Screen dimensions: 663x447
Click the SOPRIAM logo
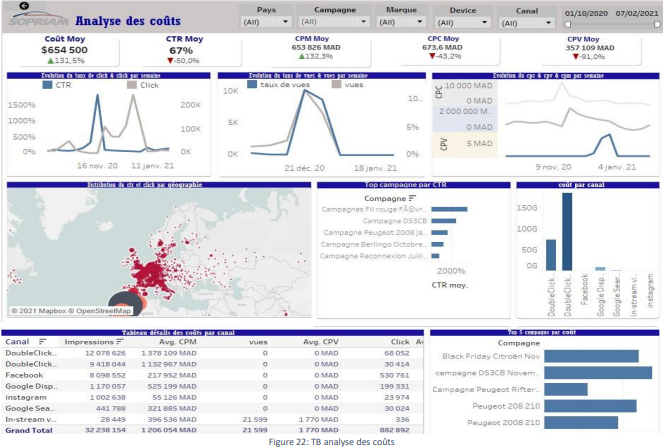tap(39, 19)
